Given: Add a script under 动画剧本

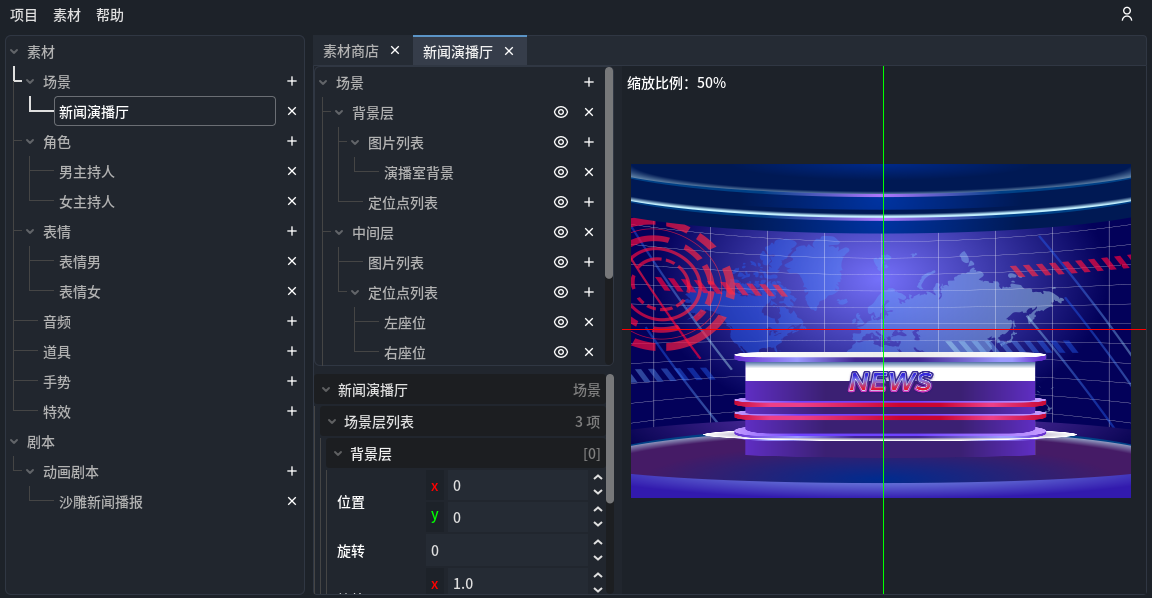Looking at the screenshot, I should (291, 471).
